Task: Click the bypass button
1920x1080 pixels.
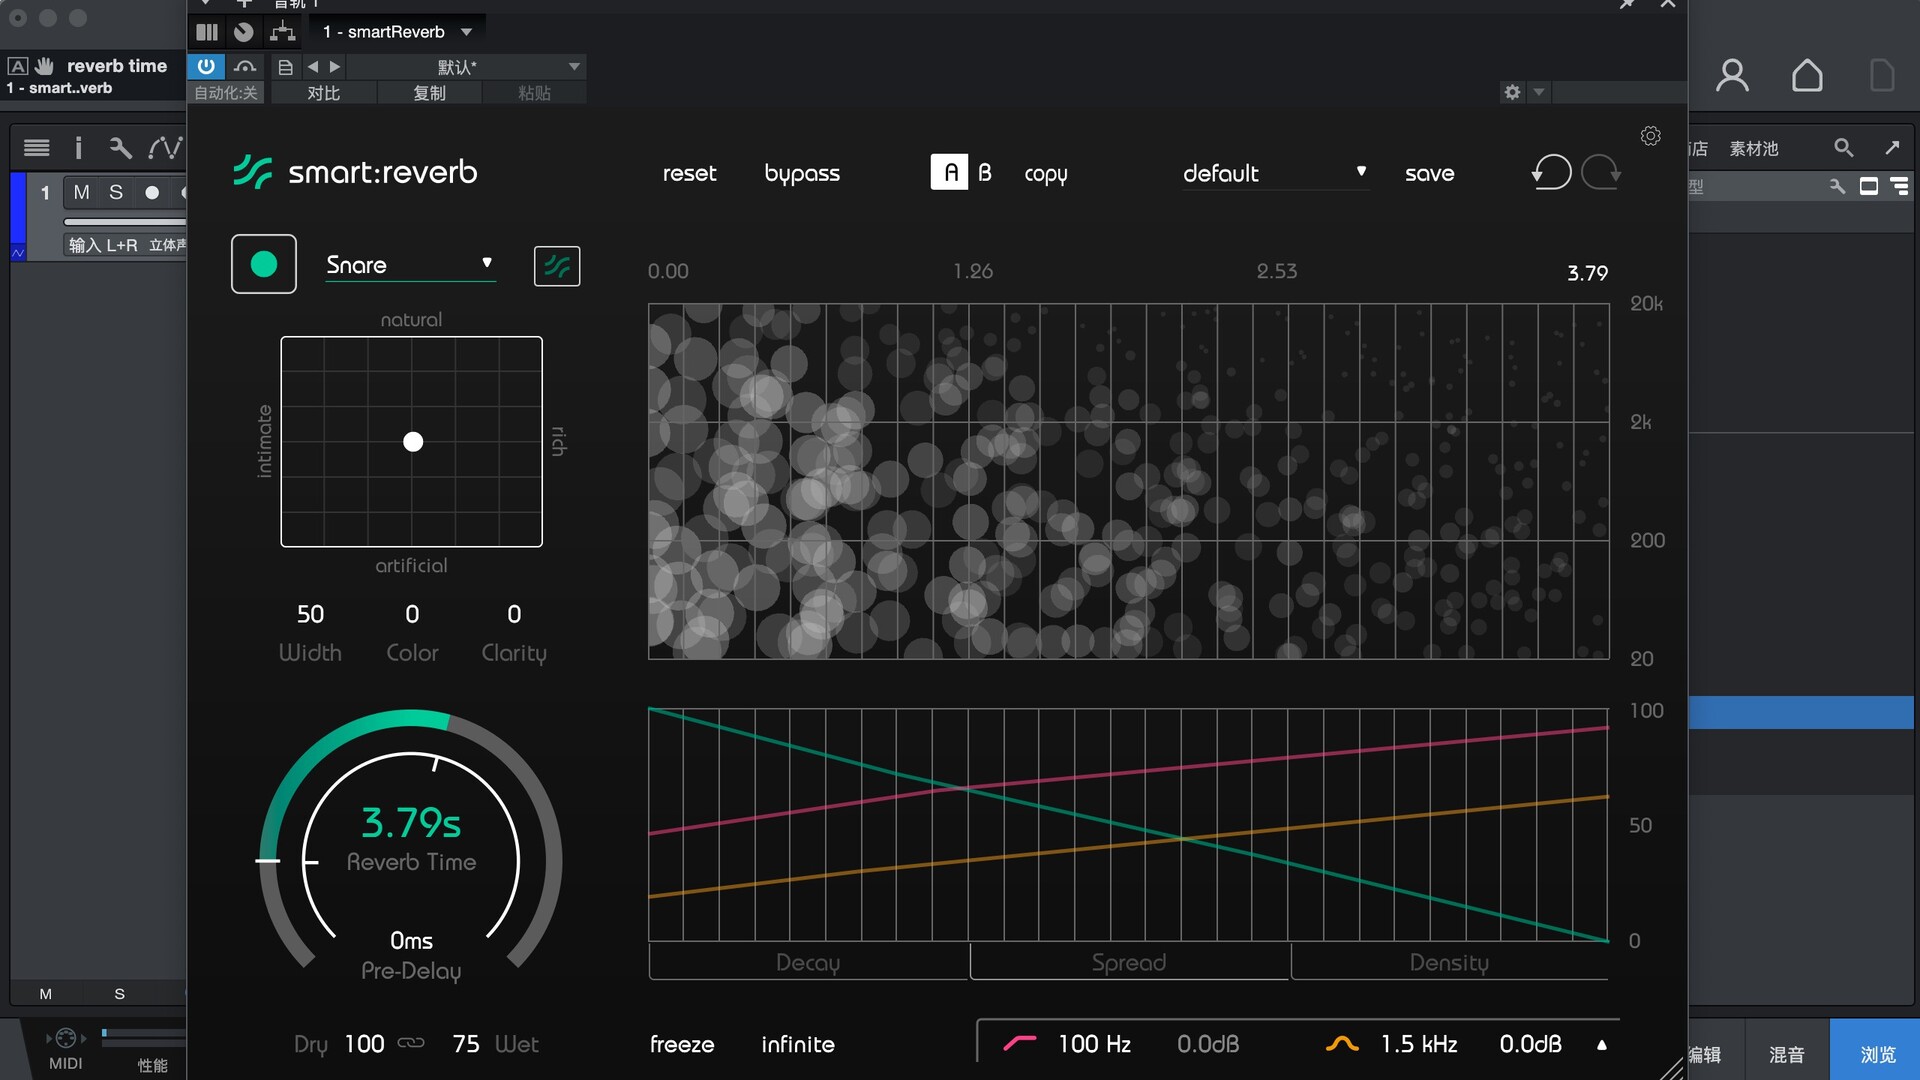Action: tap(802, 173)
